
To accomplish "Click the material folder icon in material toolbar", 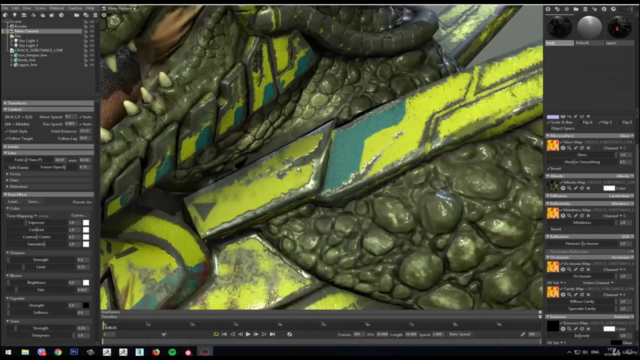I will (576, 9).
